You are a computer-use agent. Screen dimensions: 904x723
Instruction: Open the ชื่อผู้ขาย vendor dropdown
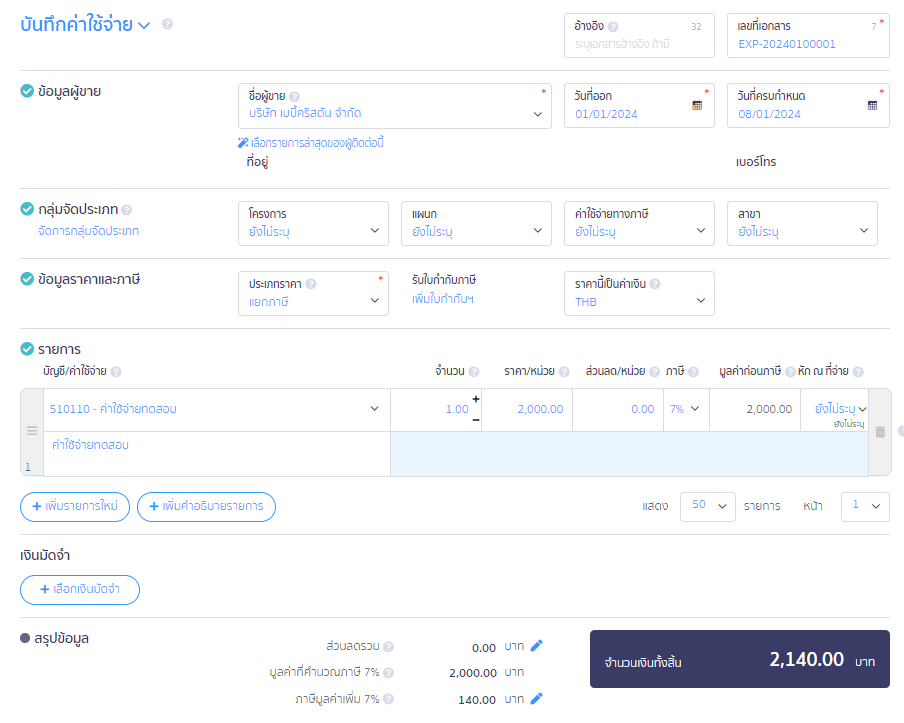(395, 106)
